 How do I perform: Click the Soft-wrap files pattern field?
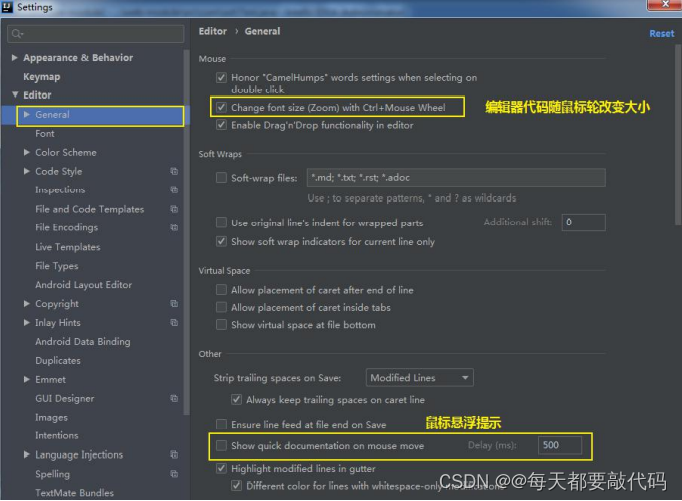[456, 177]
